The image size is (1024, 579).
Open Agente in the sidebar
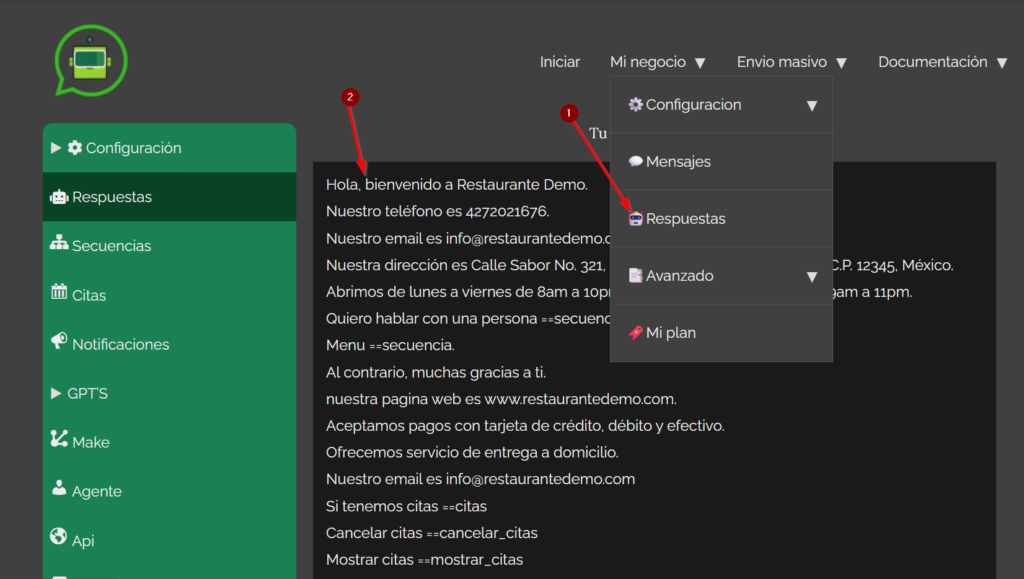(169, 491)
